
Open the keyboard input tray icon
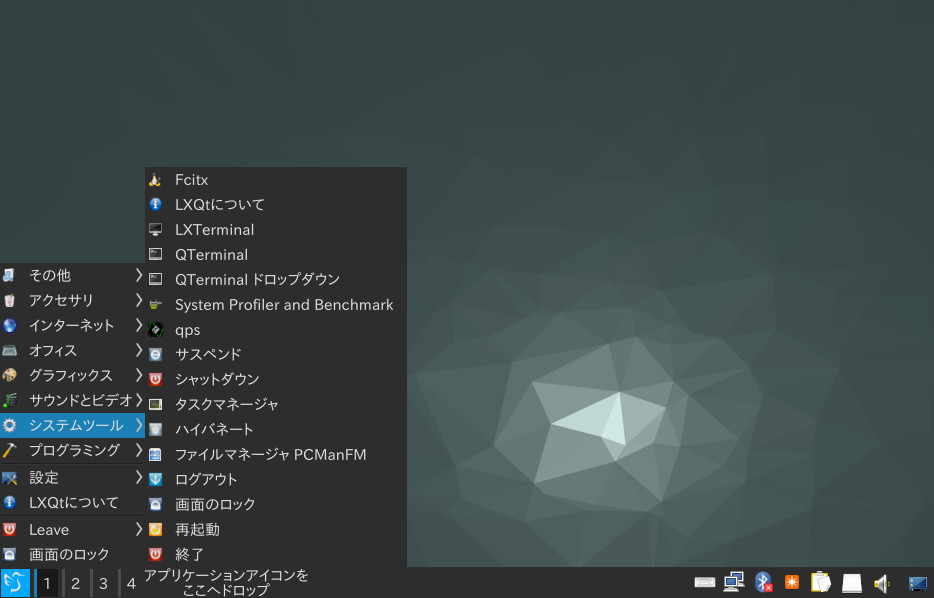[705, 583]
